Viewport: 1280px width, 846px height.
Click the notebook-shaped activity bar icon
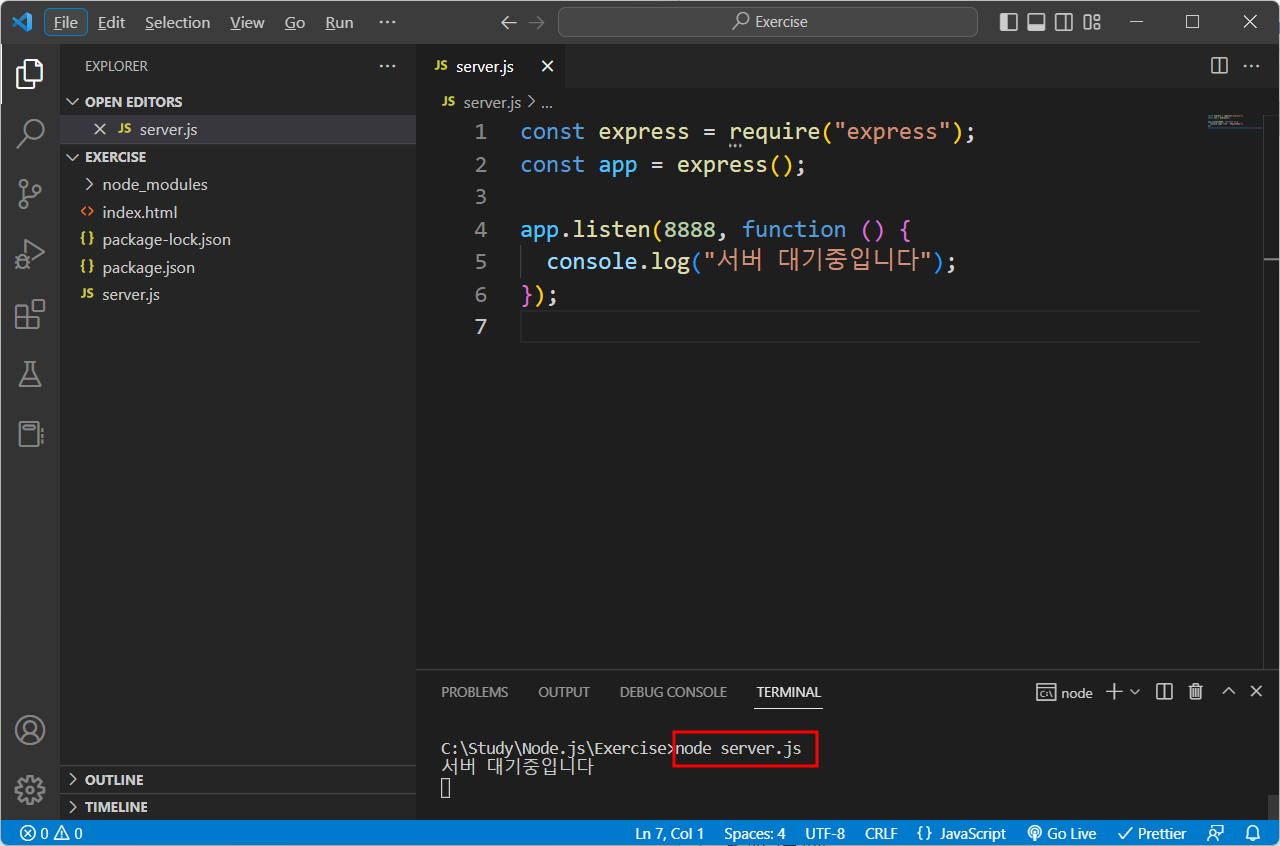tap(31, 434)
